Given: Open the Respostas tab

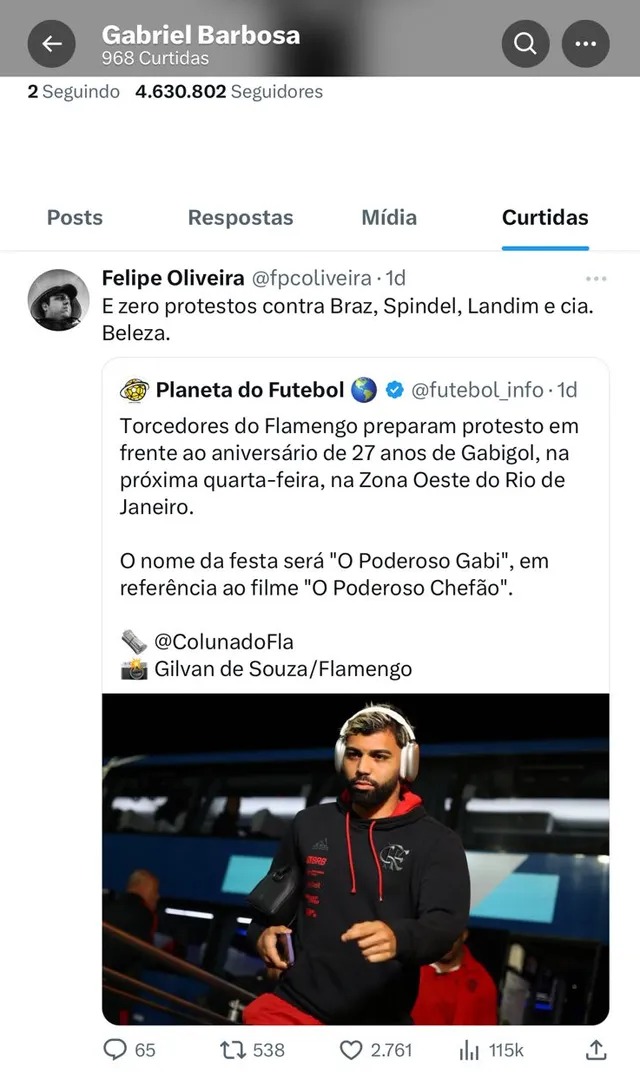Looking at the screenshot, I should click(x=240, y=217).
